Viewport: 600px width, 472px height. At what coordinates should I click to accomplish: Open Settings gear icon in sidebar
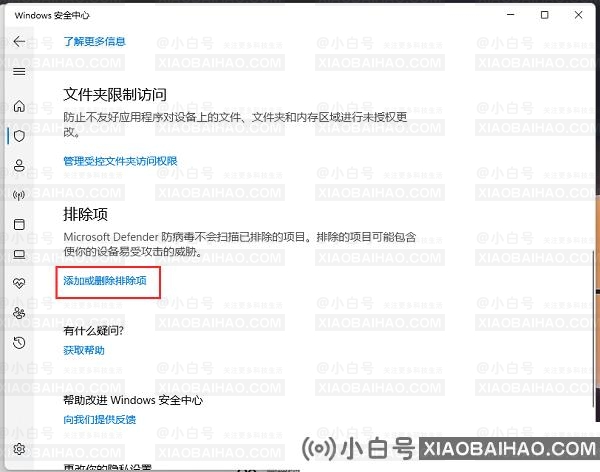(19, 449)
